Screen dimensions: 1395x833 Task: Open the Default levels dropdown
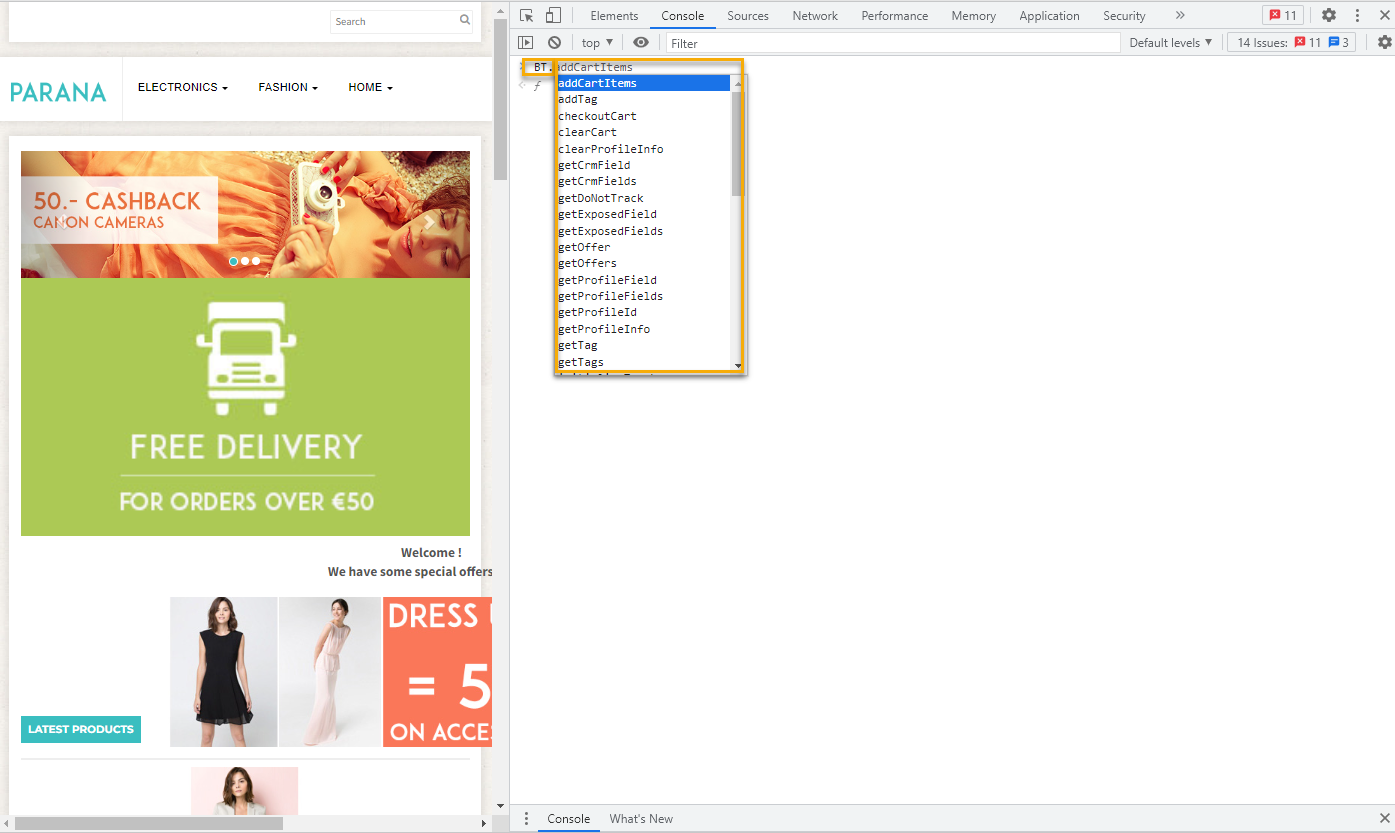click(x=1170, y=42)
